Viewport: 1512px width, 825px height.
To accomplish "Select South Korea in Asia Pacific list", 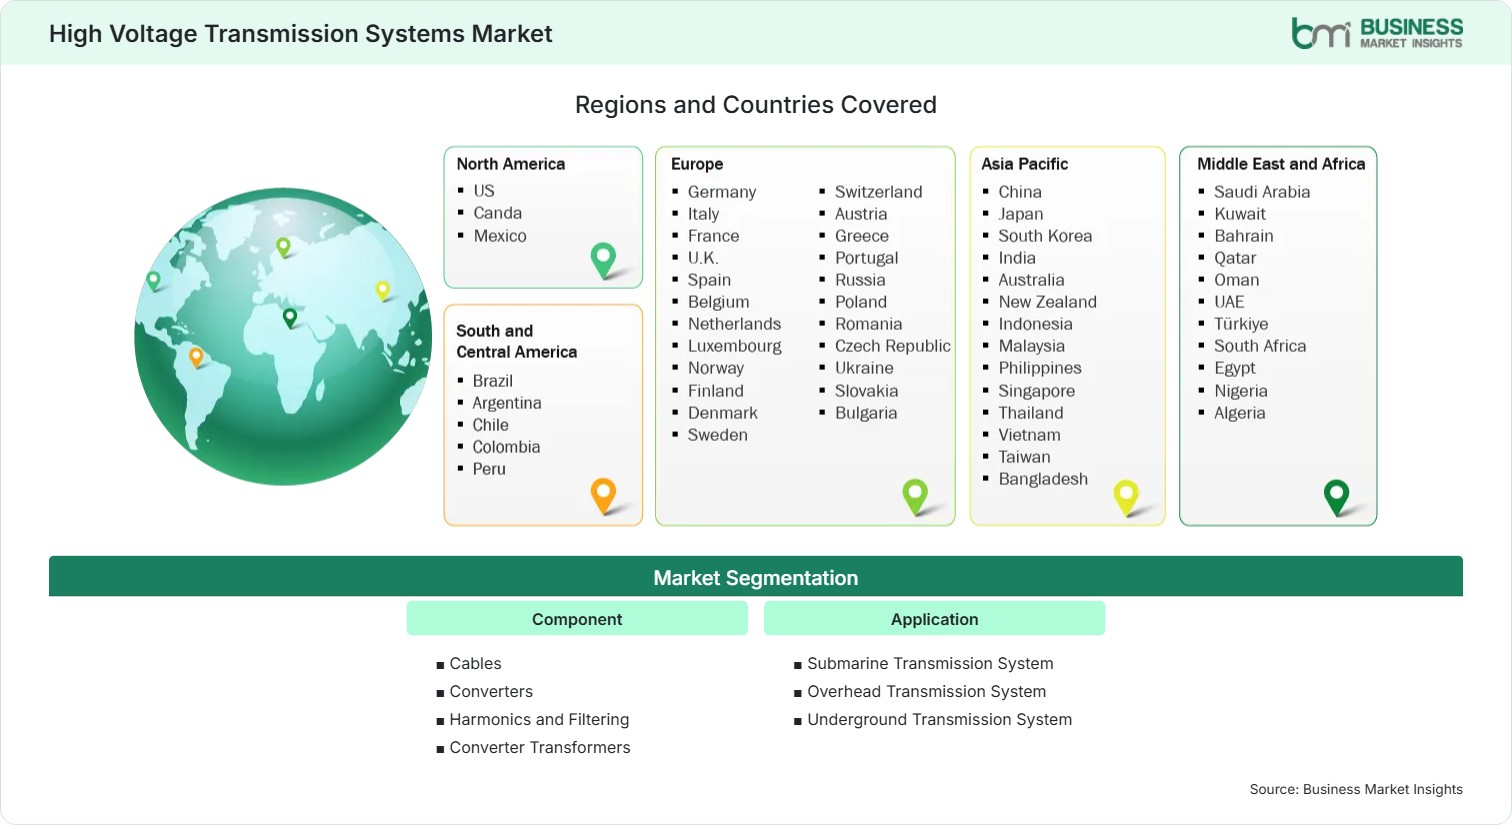I will (1045, 236).
